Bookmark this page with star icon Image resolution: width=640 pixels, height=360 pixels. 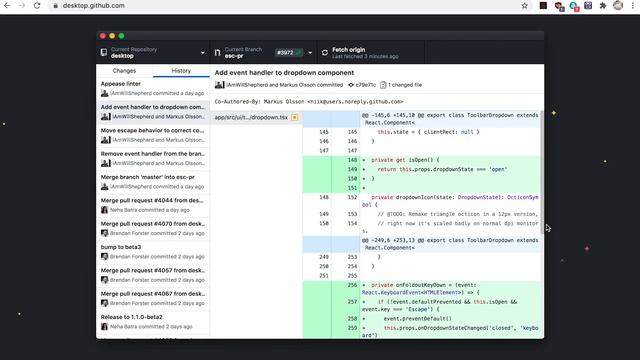click(x=524, y=6)
